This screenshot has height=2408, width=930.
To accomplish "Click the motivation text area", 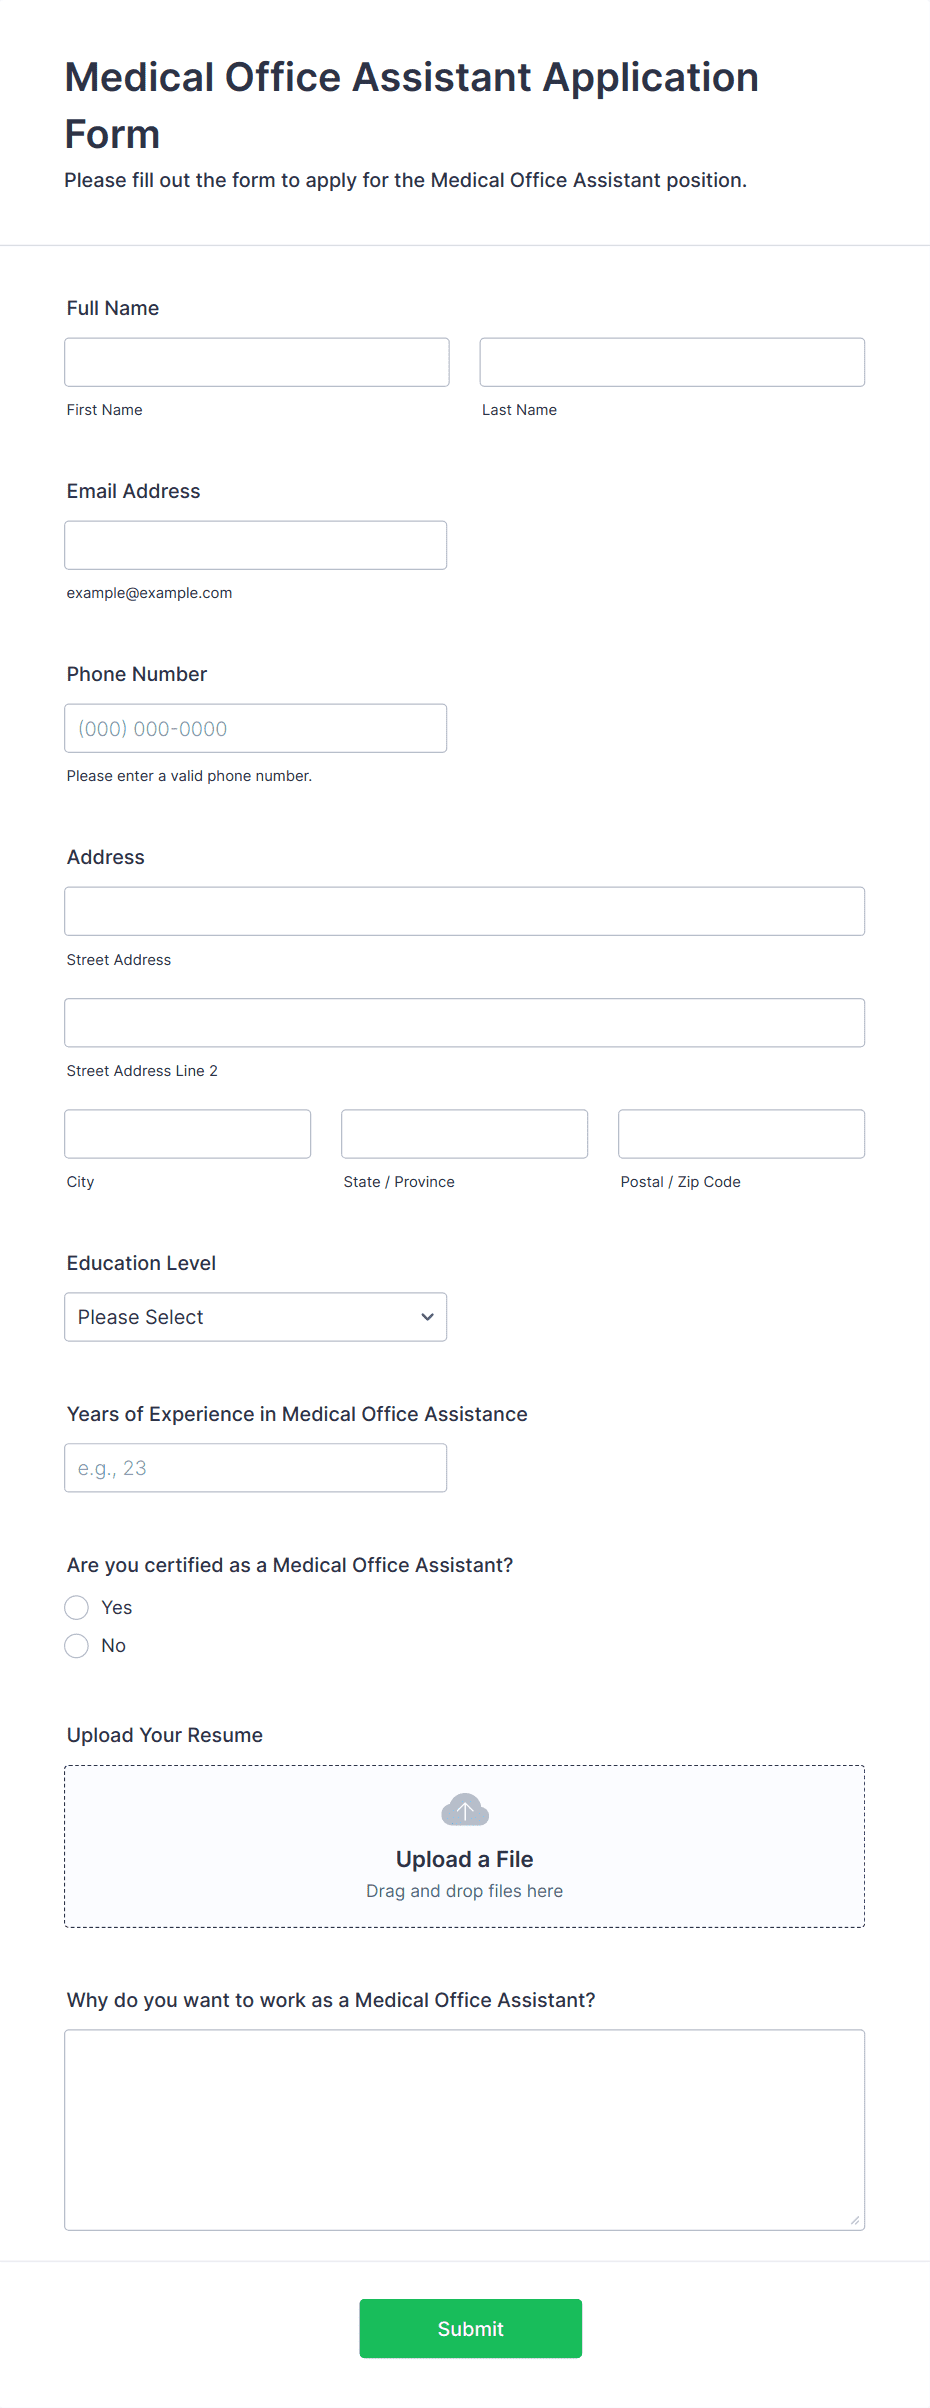I will click(464, 2130).
